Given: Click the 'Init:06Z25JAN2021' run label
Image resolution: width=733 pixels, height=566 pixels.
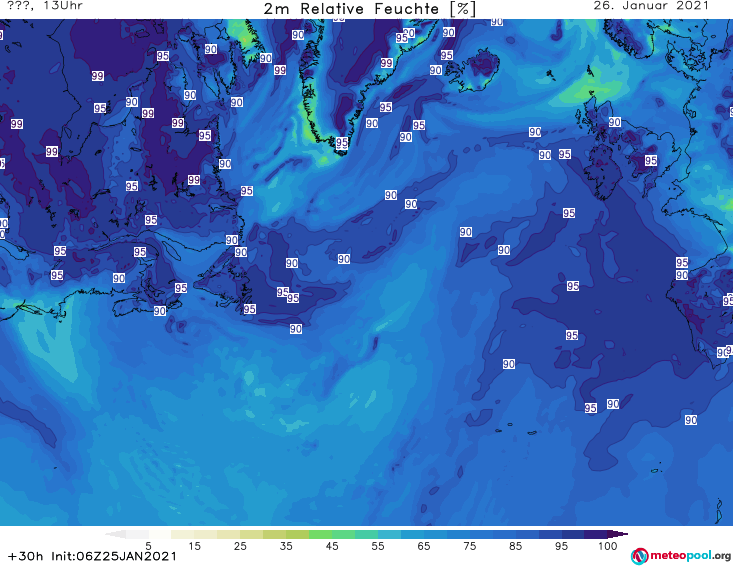Looking at the screenshot, I should tap(114, 556).
